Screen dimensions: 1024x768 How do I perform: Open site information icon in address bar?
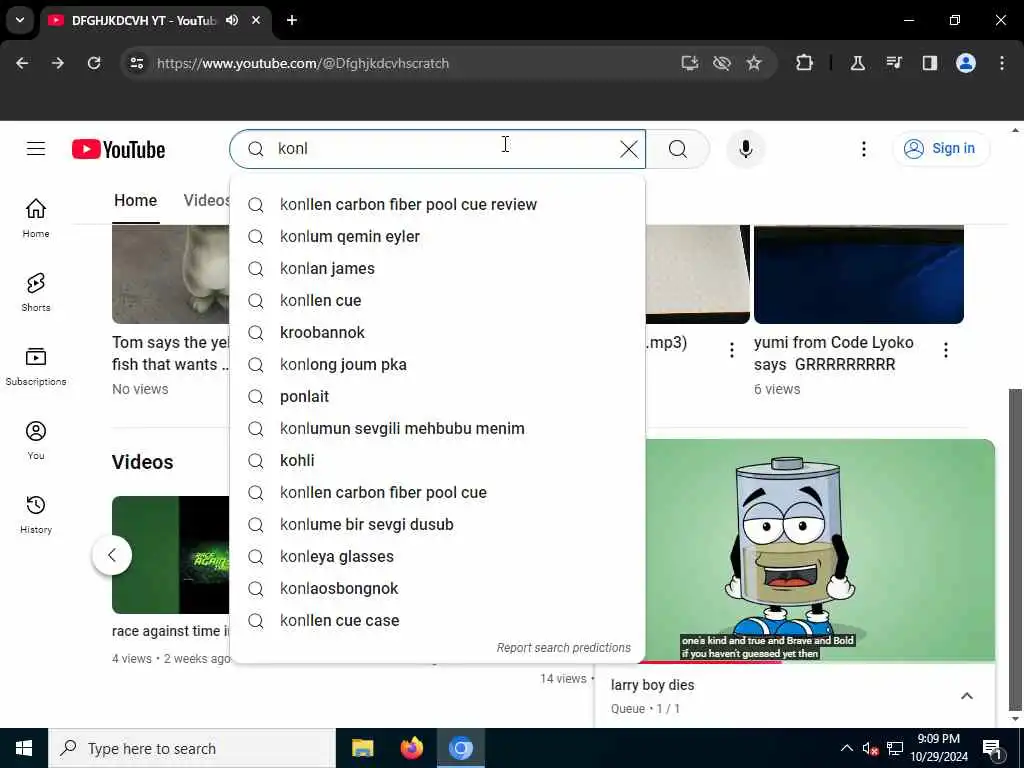[136, 63]
